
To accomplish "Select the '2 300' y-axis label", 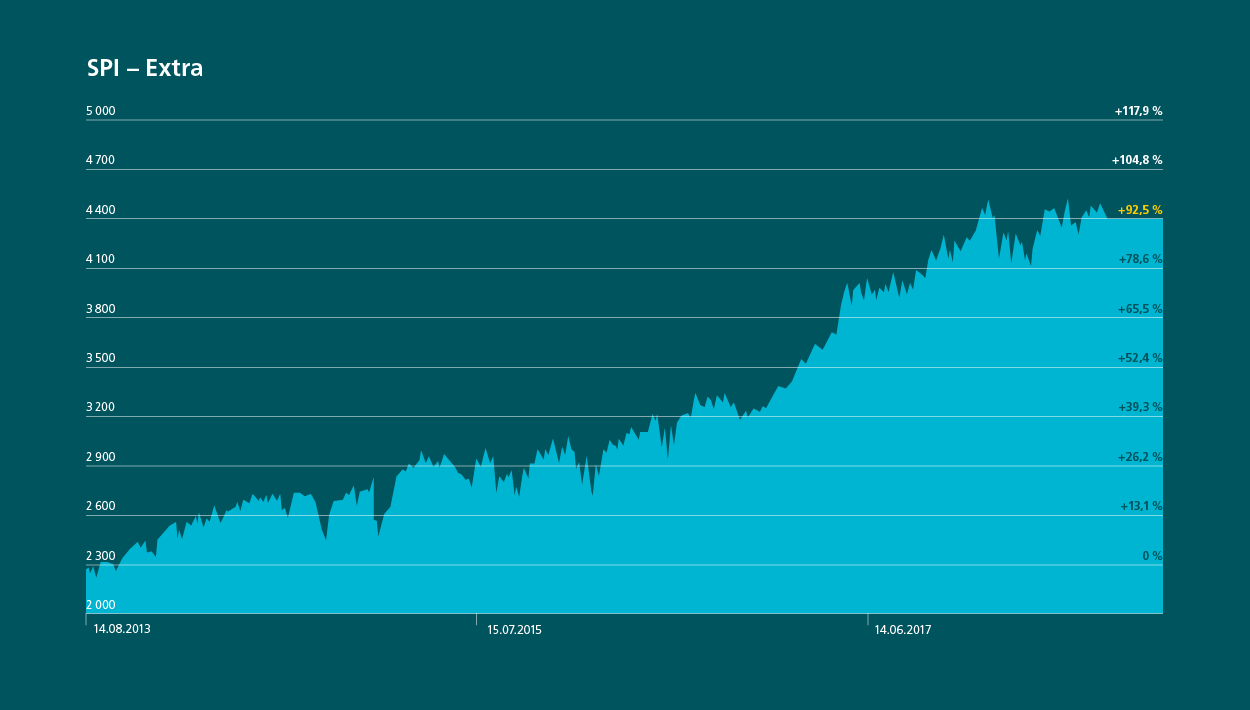I will [101, 556].
